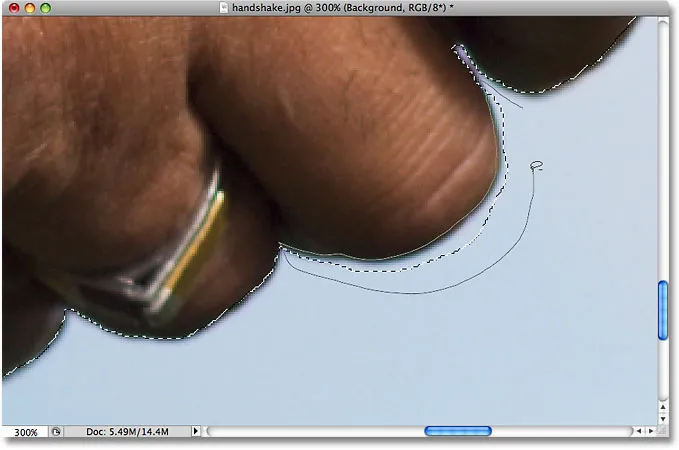Click the scroll left arrow
The image size is (679, 450).
[x=639, y=431]
